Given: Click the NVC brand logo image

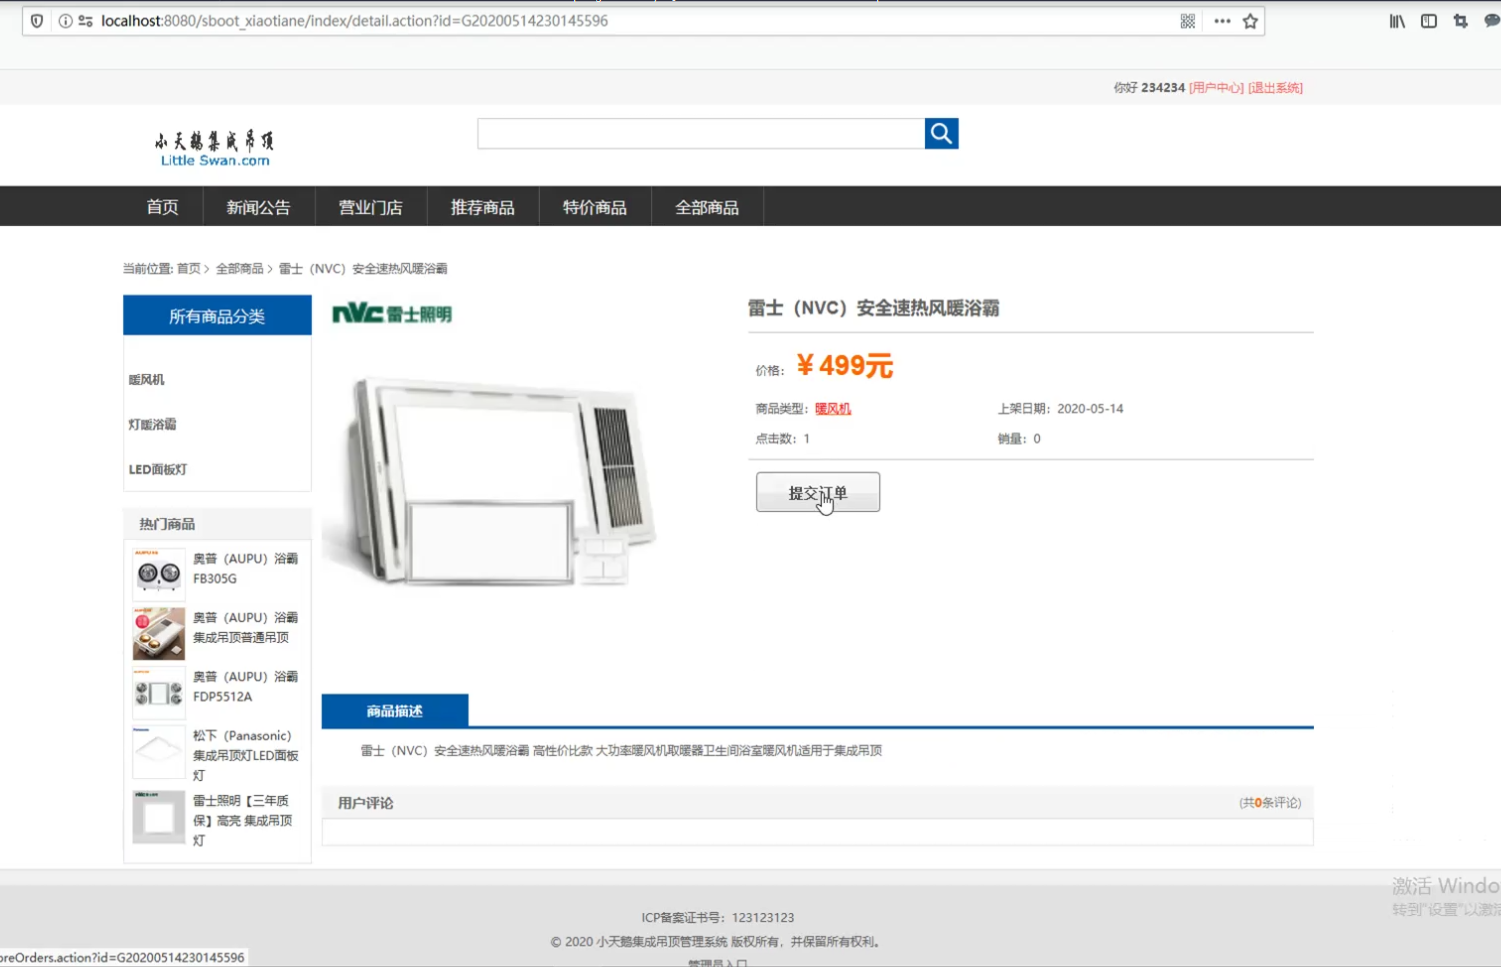Looking at the screenshot, I should 392,314.
